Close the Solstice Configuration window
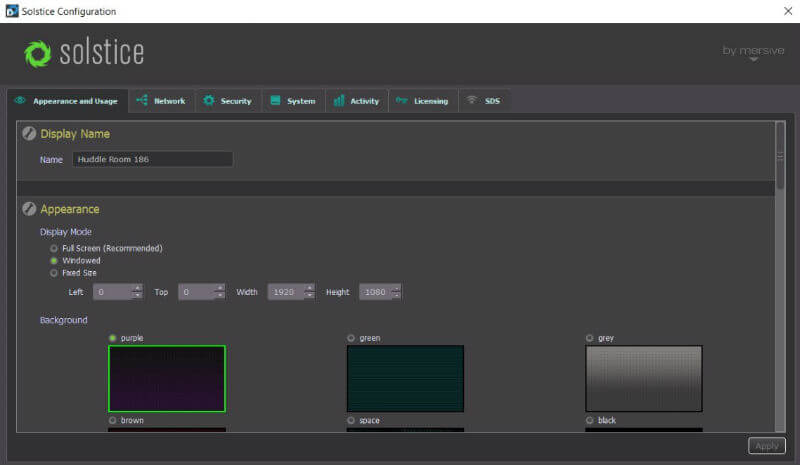 788,11
